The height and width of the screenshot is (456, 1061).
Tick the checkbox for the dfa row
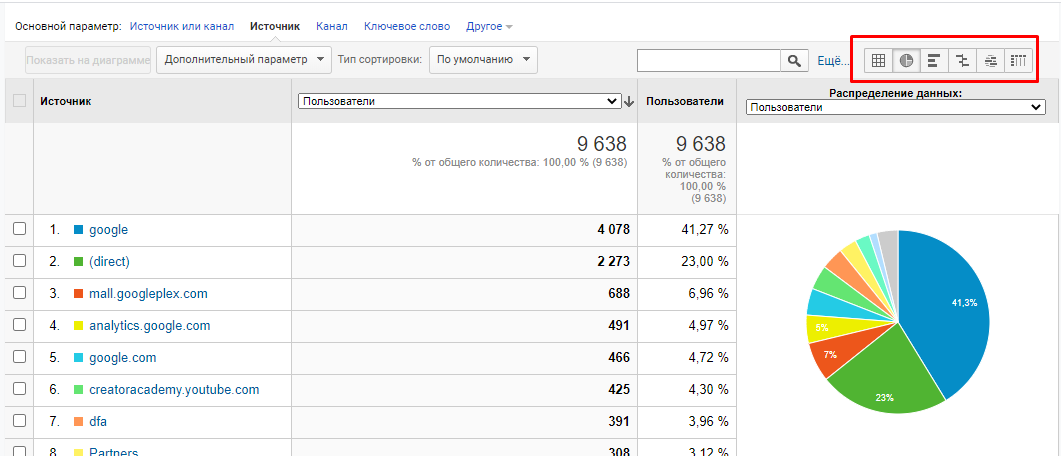(x=20, y=421)
